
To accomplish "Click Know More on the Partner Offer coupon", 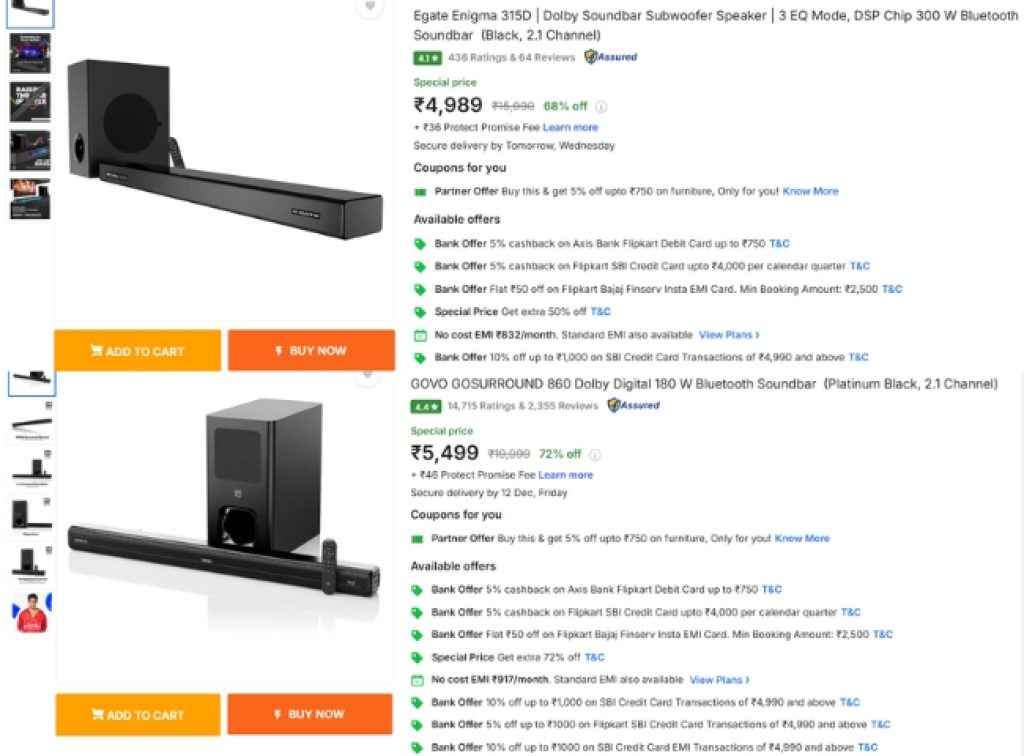I will click(811, 190).
